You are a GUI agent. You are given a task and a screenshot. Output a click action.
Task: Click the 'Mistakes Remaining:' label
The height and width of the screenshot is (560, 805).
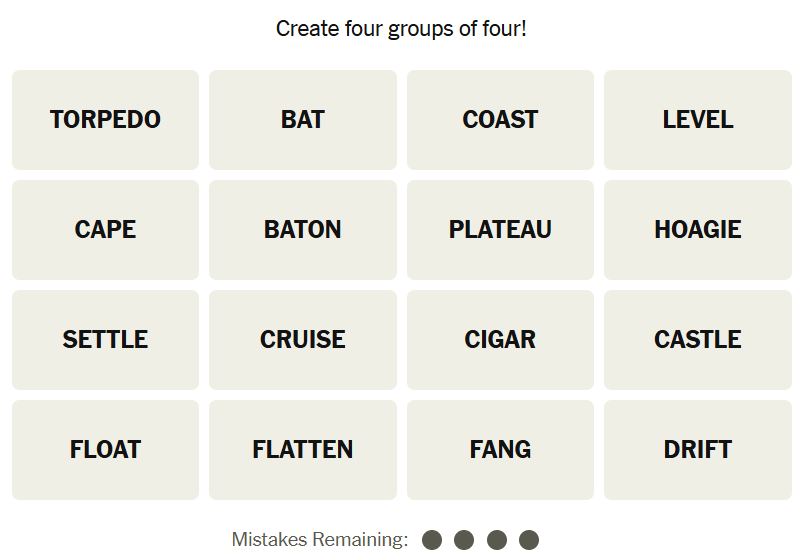320,540
